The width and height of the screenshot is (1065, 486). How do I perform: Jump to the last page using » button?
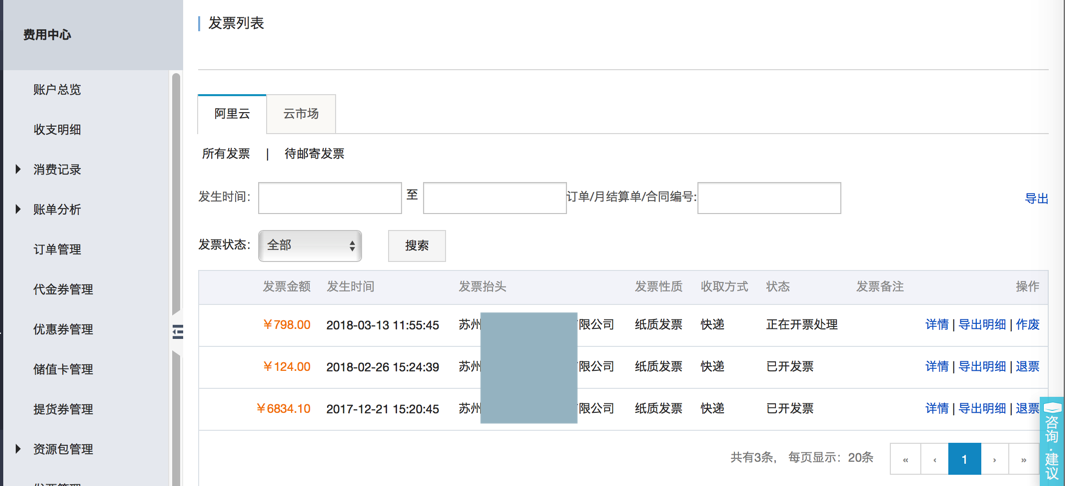pos(1023,459)
